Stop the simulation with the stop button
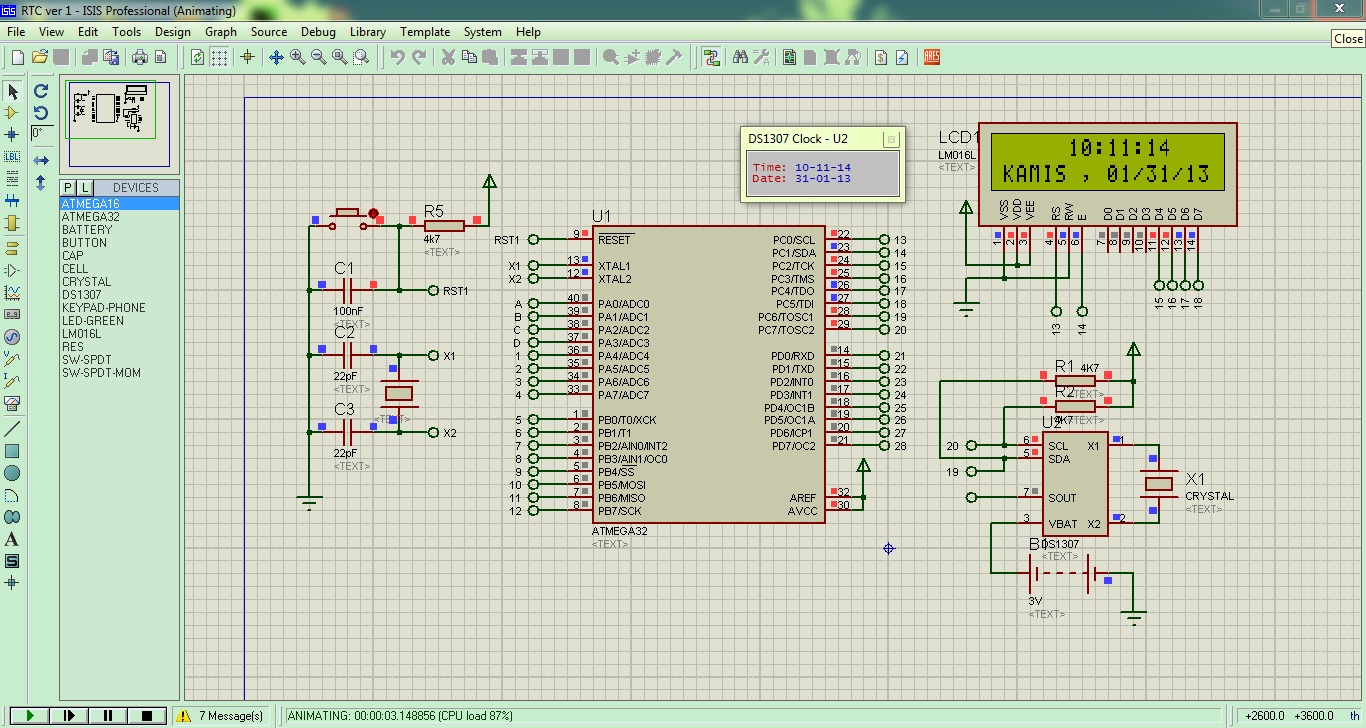The height and width of the screenshot is (728, 1366). point(147,715)
